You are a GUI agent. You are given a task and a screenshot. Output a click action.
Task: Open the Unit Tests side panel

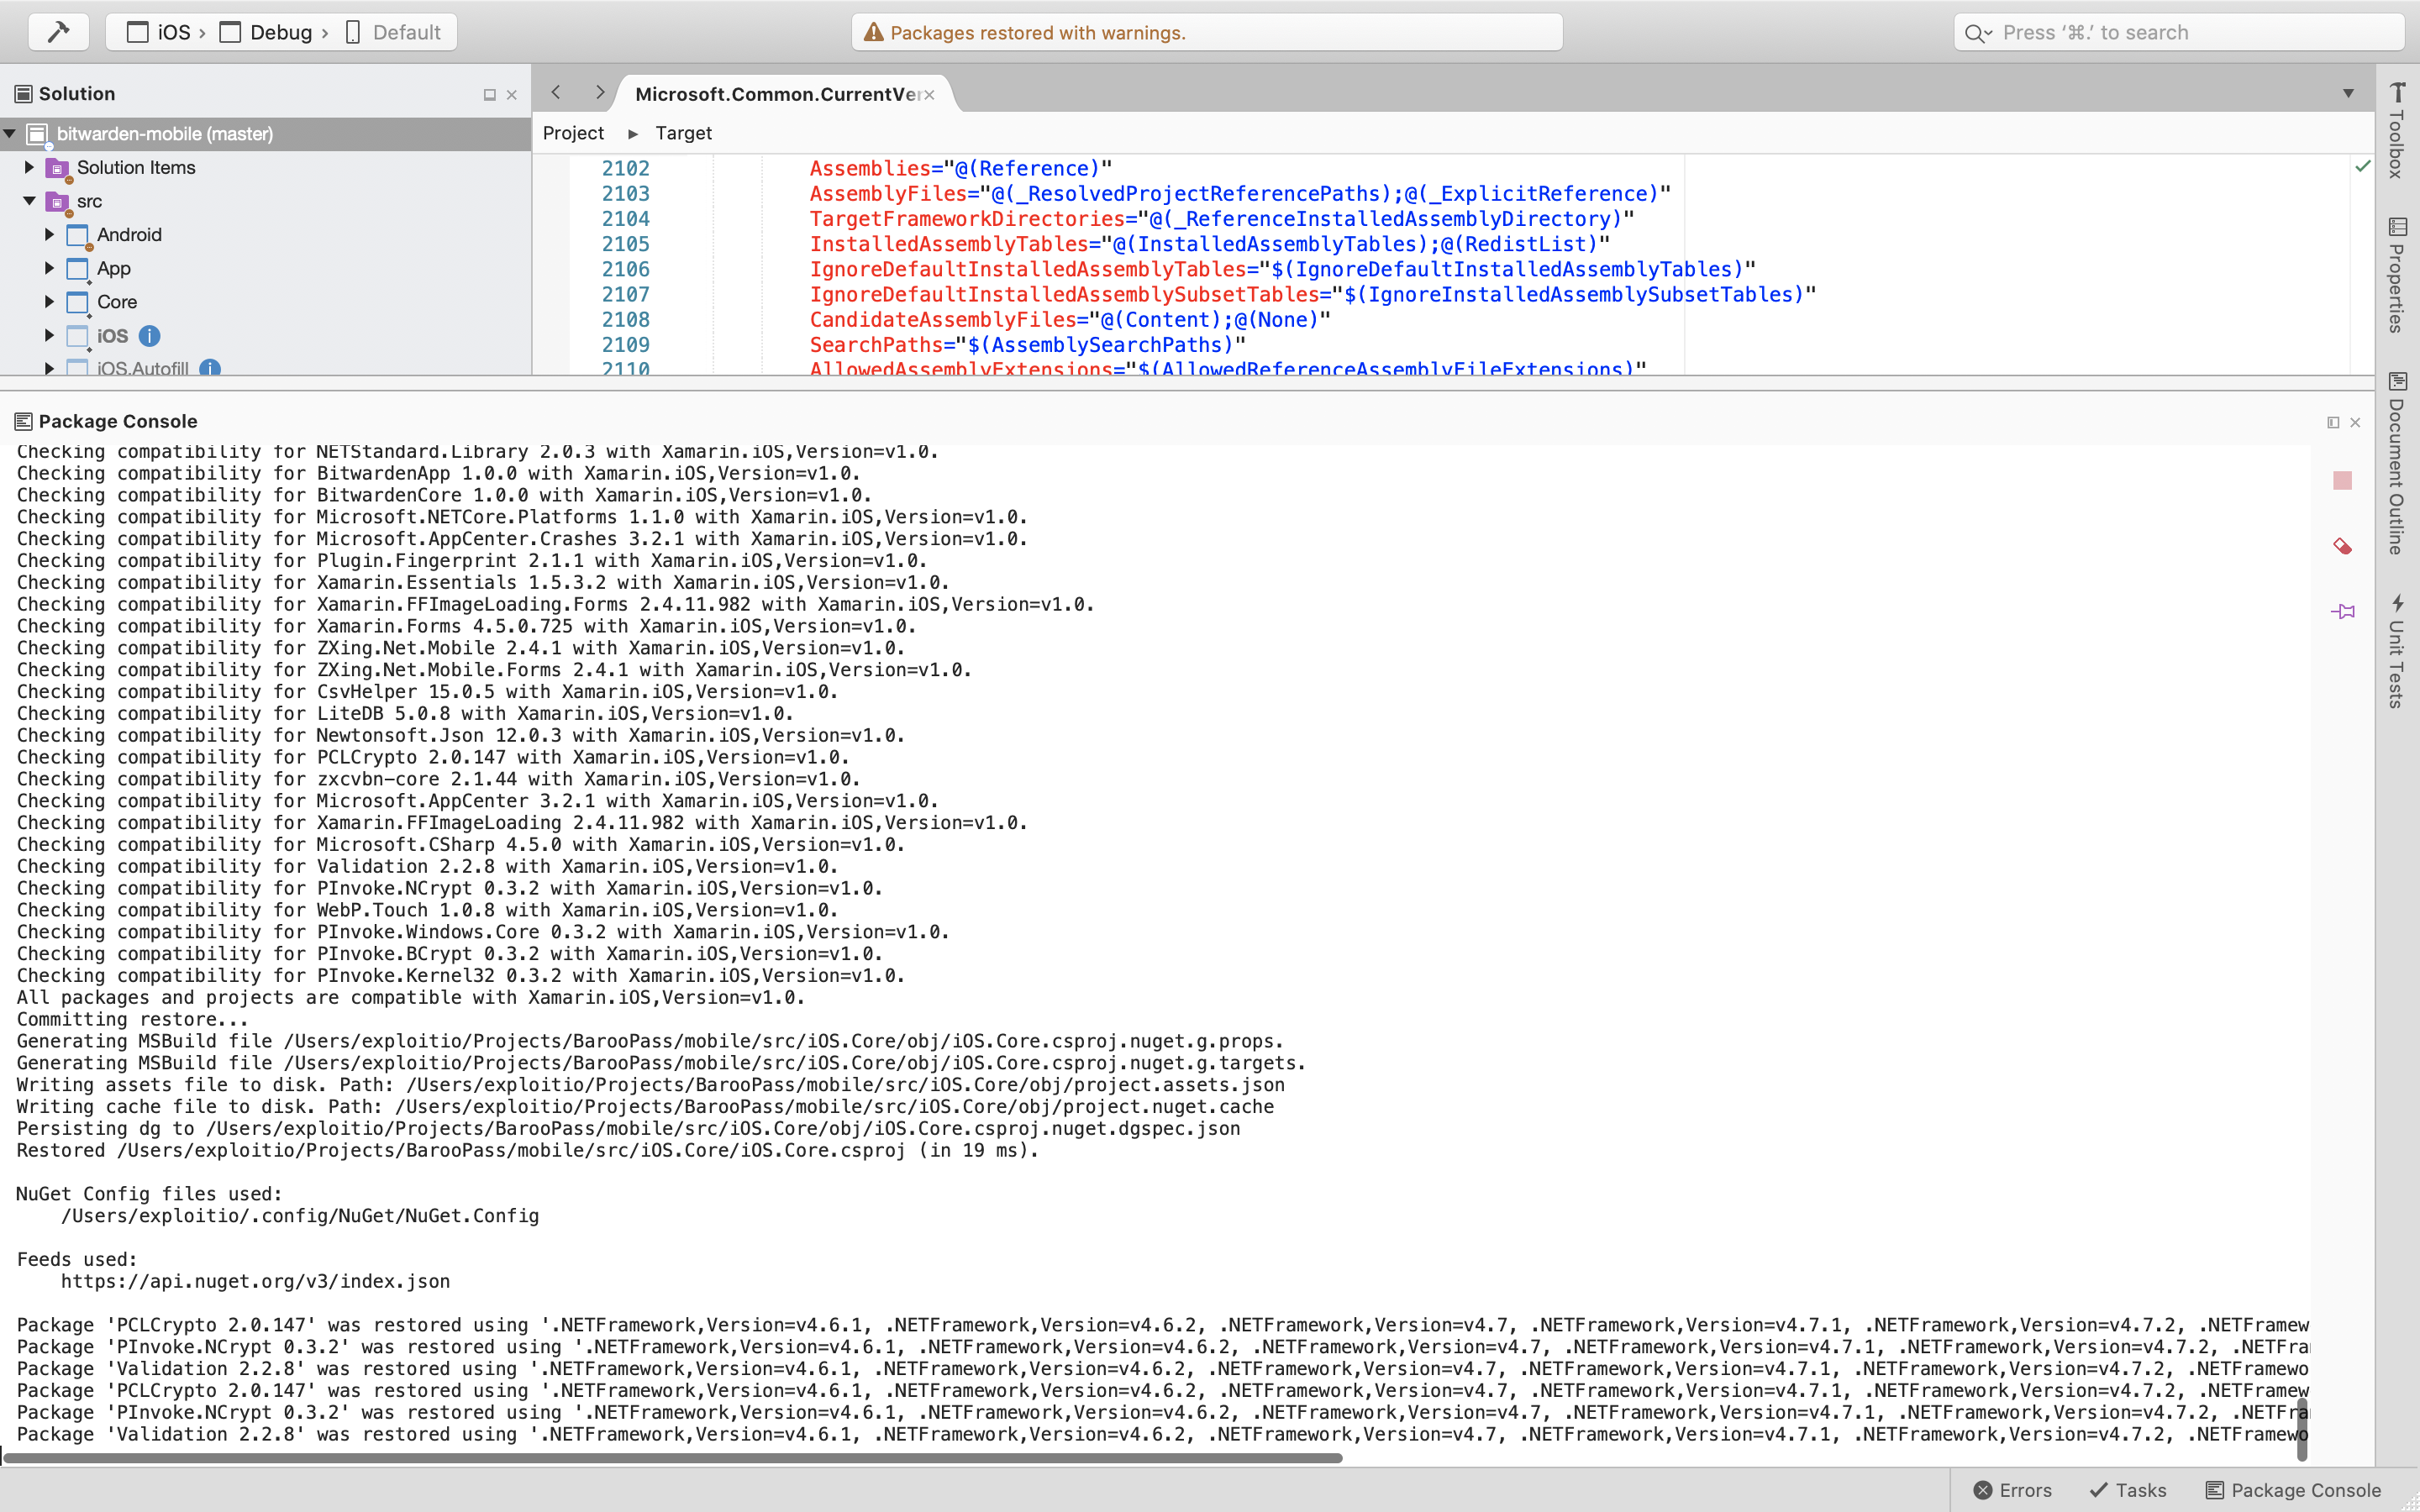(2397, 650)
